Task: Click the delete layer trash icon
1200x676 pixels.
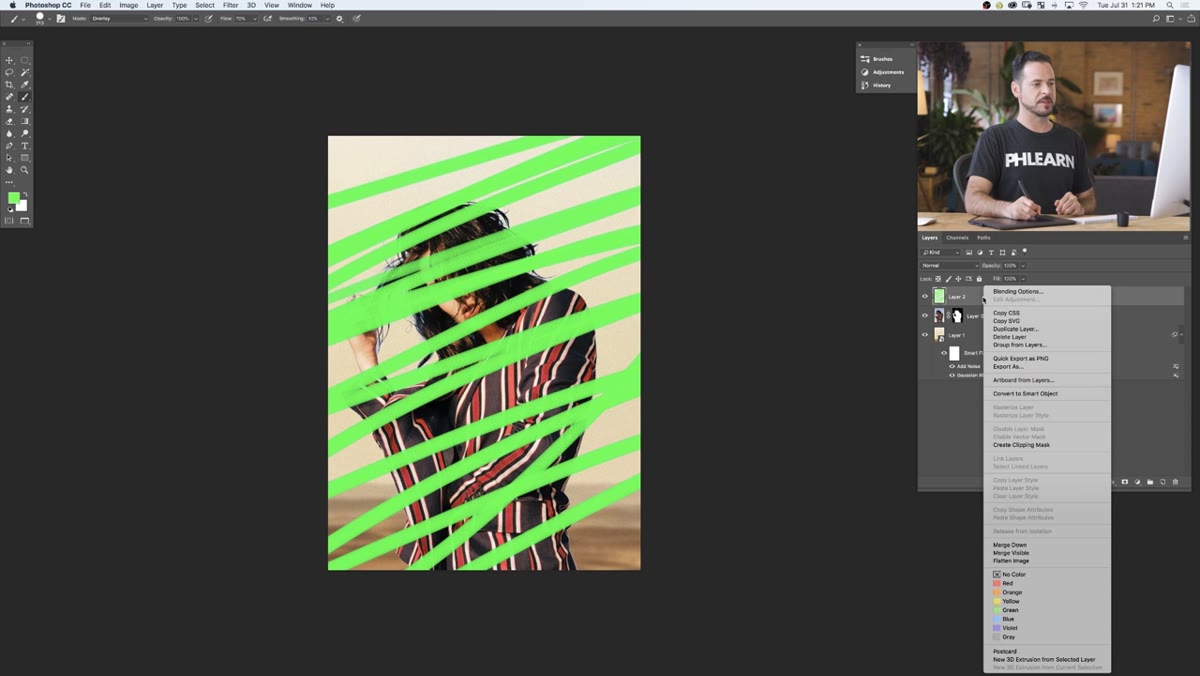Action: click(1176, 482)
